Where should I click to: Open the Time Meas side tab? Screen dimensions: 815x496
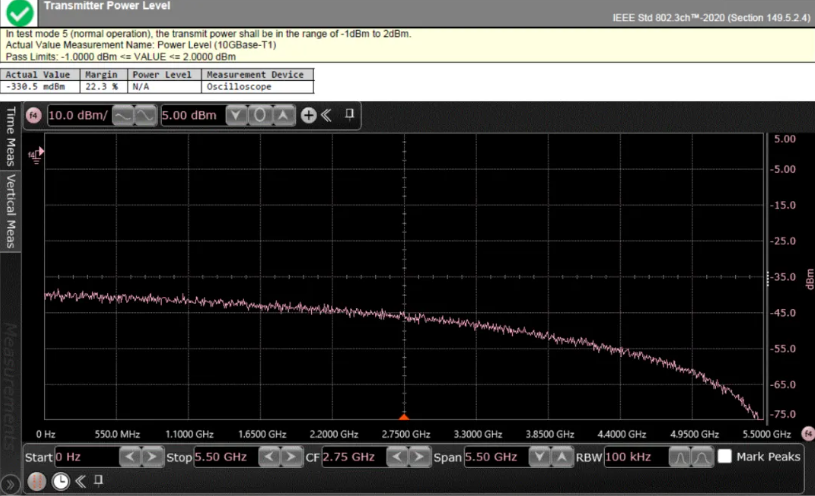coord(11,136)
